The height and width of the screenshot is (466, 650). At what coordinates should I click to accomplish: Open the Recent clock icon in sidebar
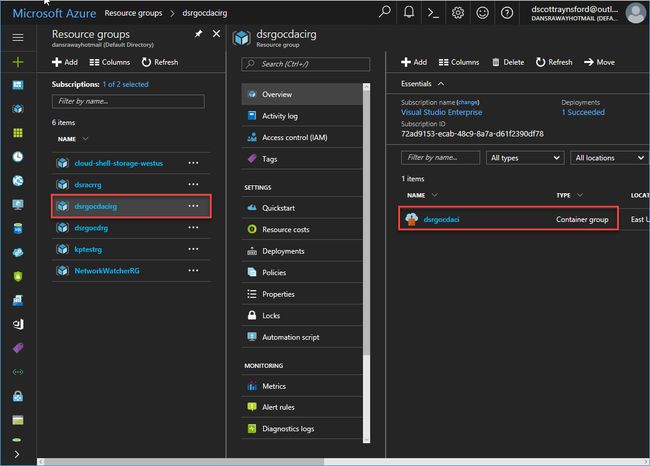(18, 157)
